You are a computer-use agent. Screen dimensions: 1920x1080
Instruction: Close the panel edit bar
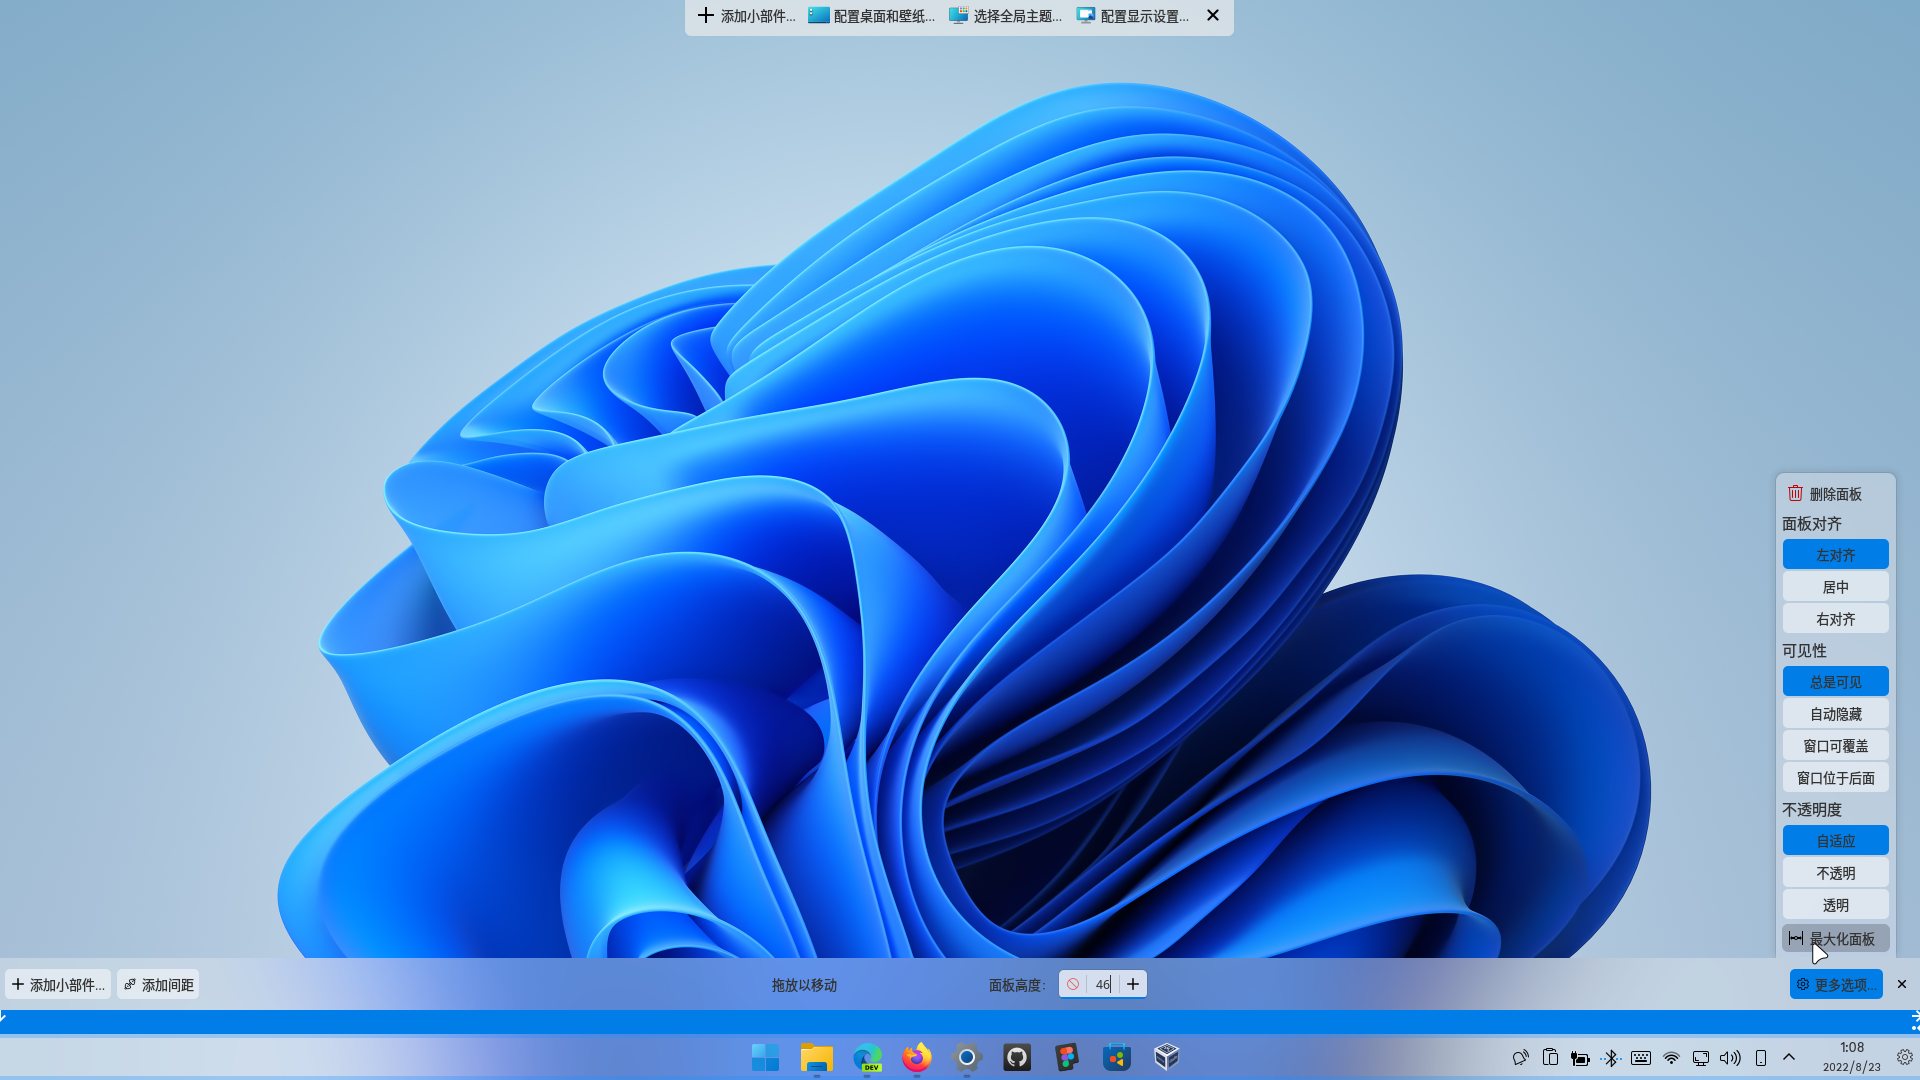1902,985
